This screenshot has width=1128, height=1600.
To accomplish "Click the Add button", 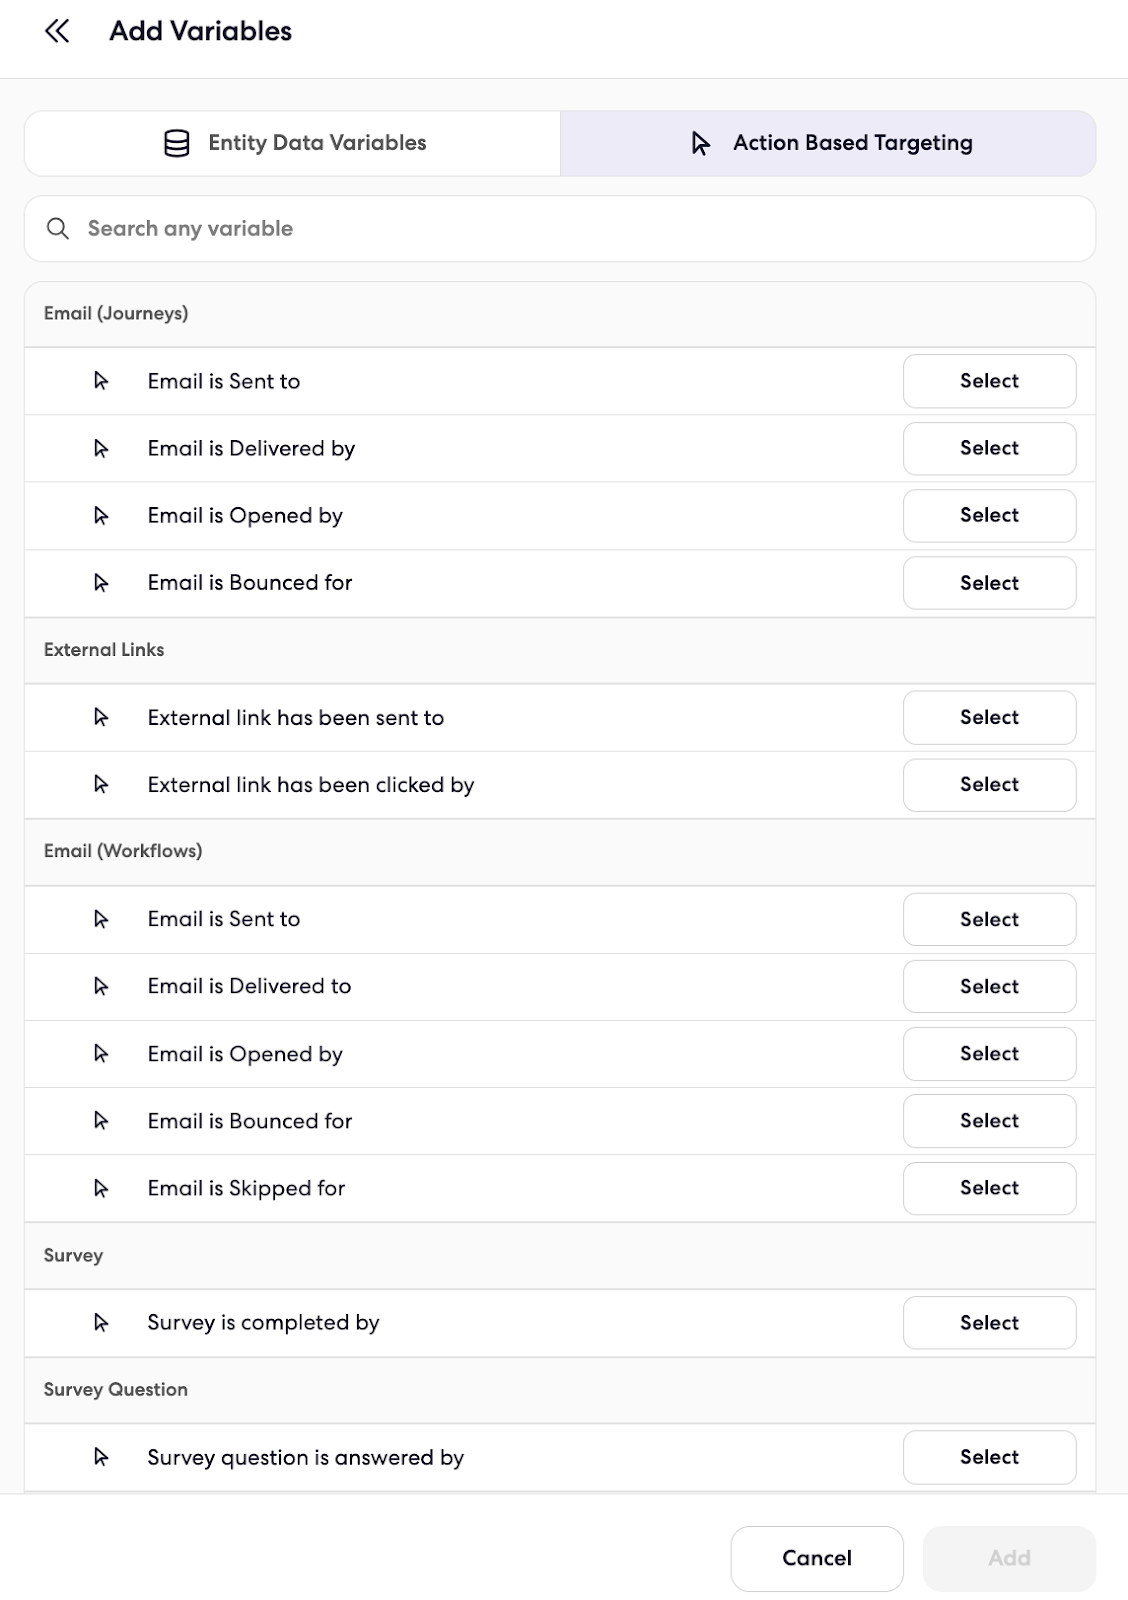I will 1009,1558.
